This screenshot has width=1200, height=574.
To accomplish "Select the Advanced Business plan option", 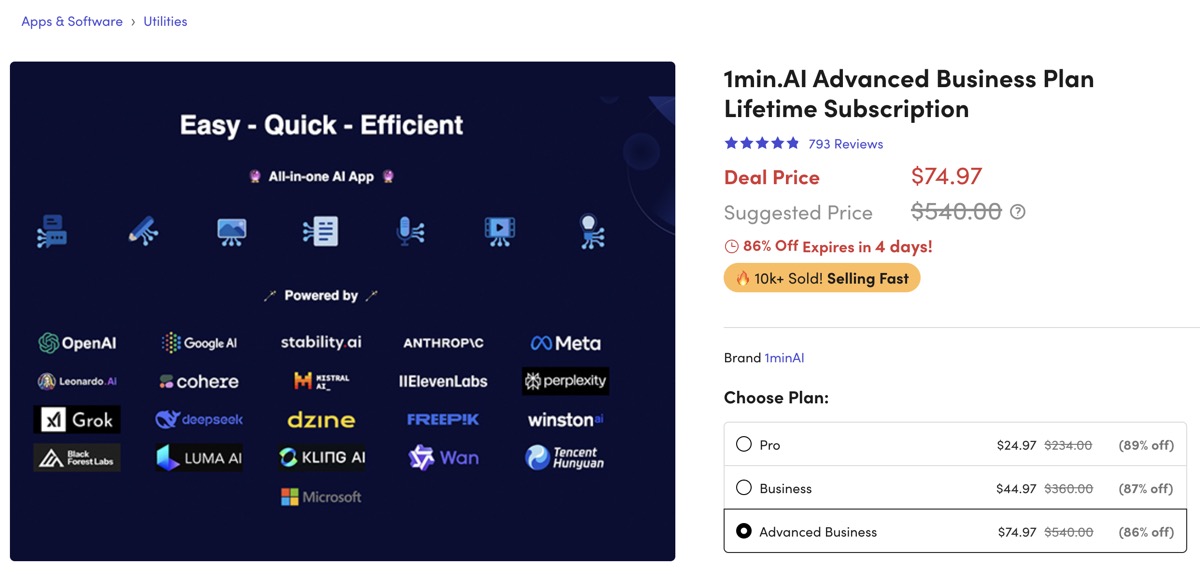I will (744, 531).
